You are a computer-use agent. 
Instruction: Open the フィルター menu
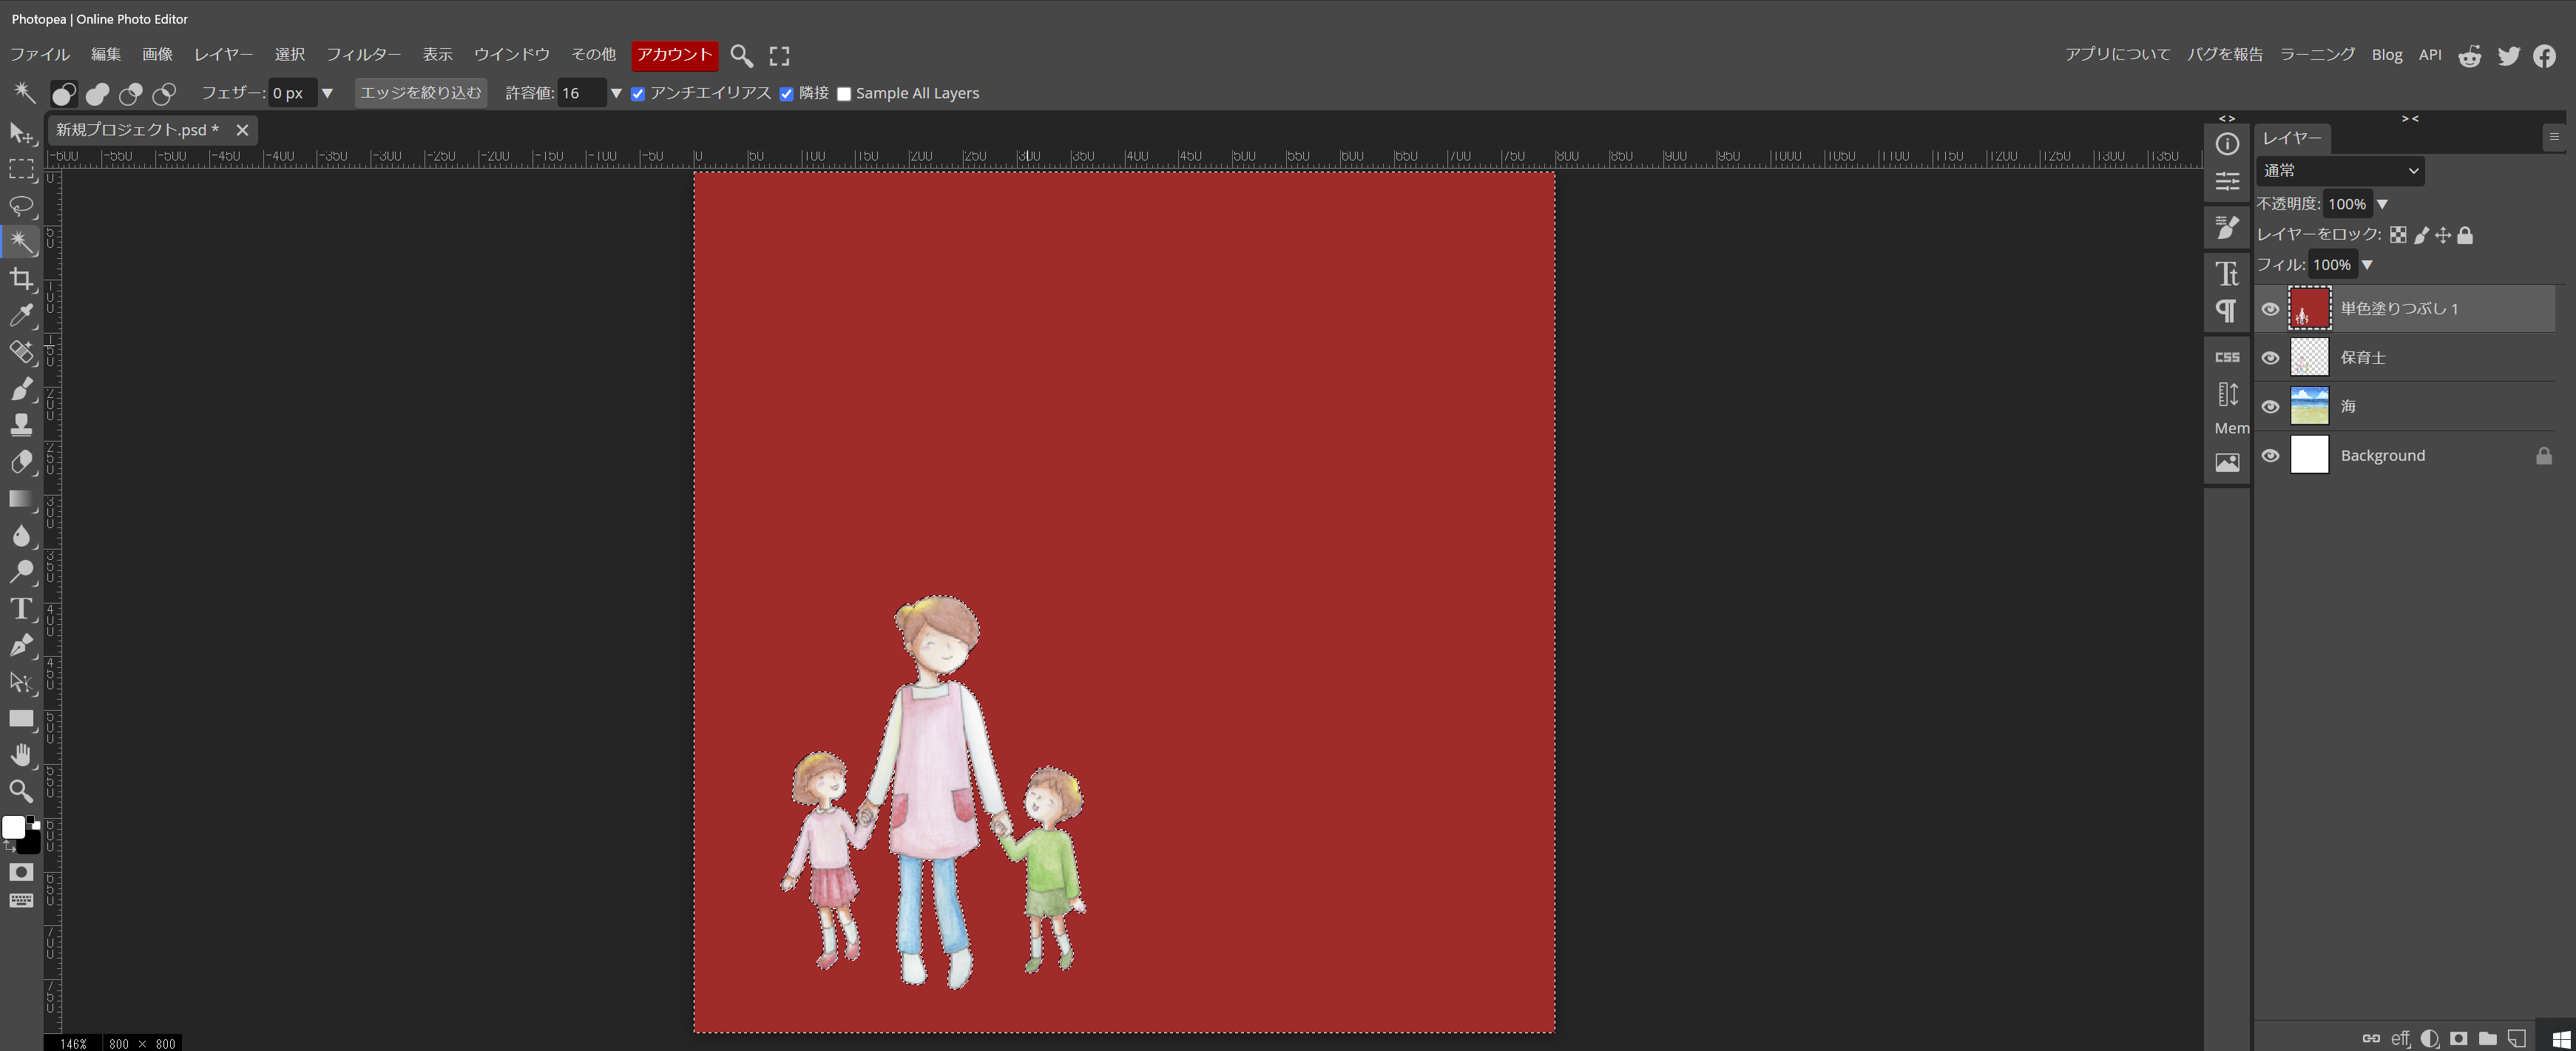(x=363, y=54)
